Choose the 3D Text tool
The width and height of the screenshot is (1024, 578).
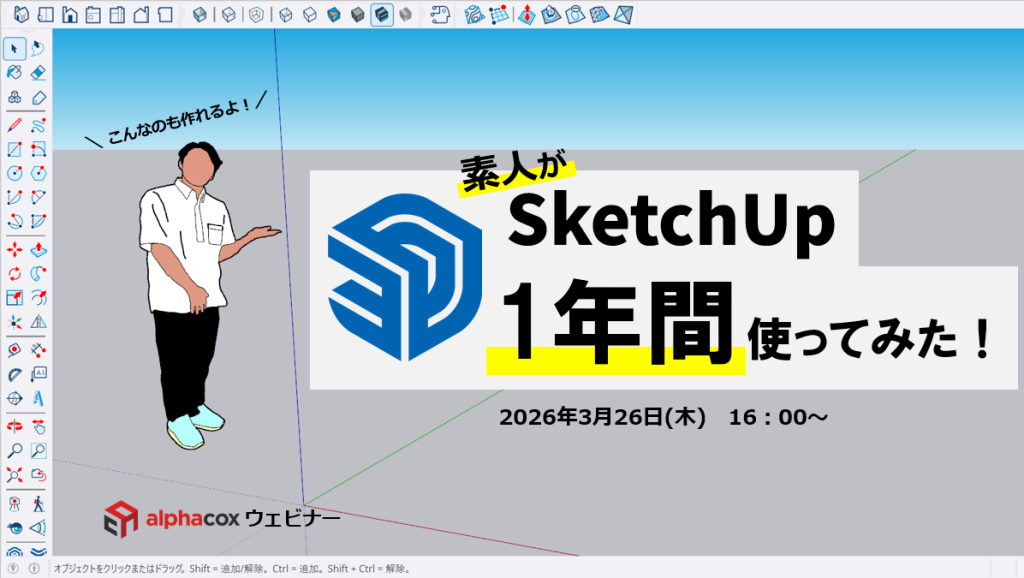(38, 398)
